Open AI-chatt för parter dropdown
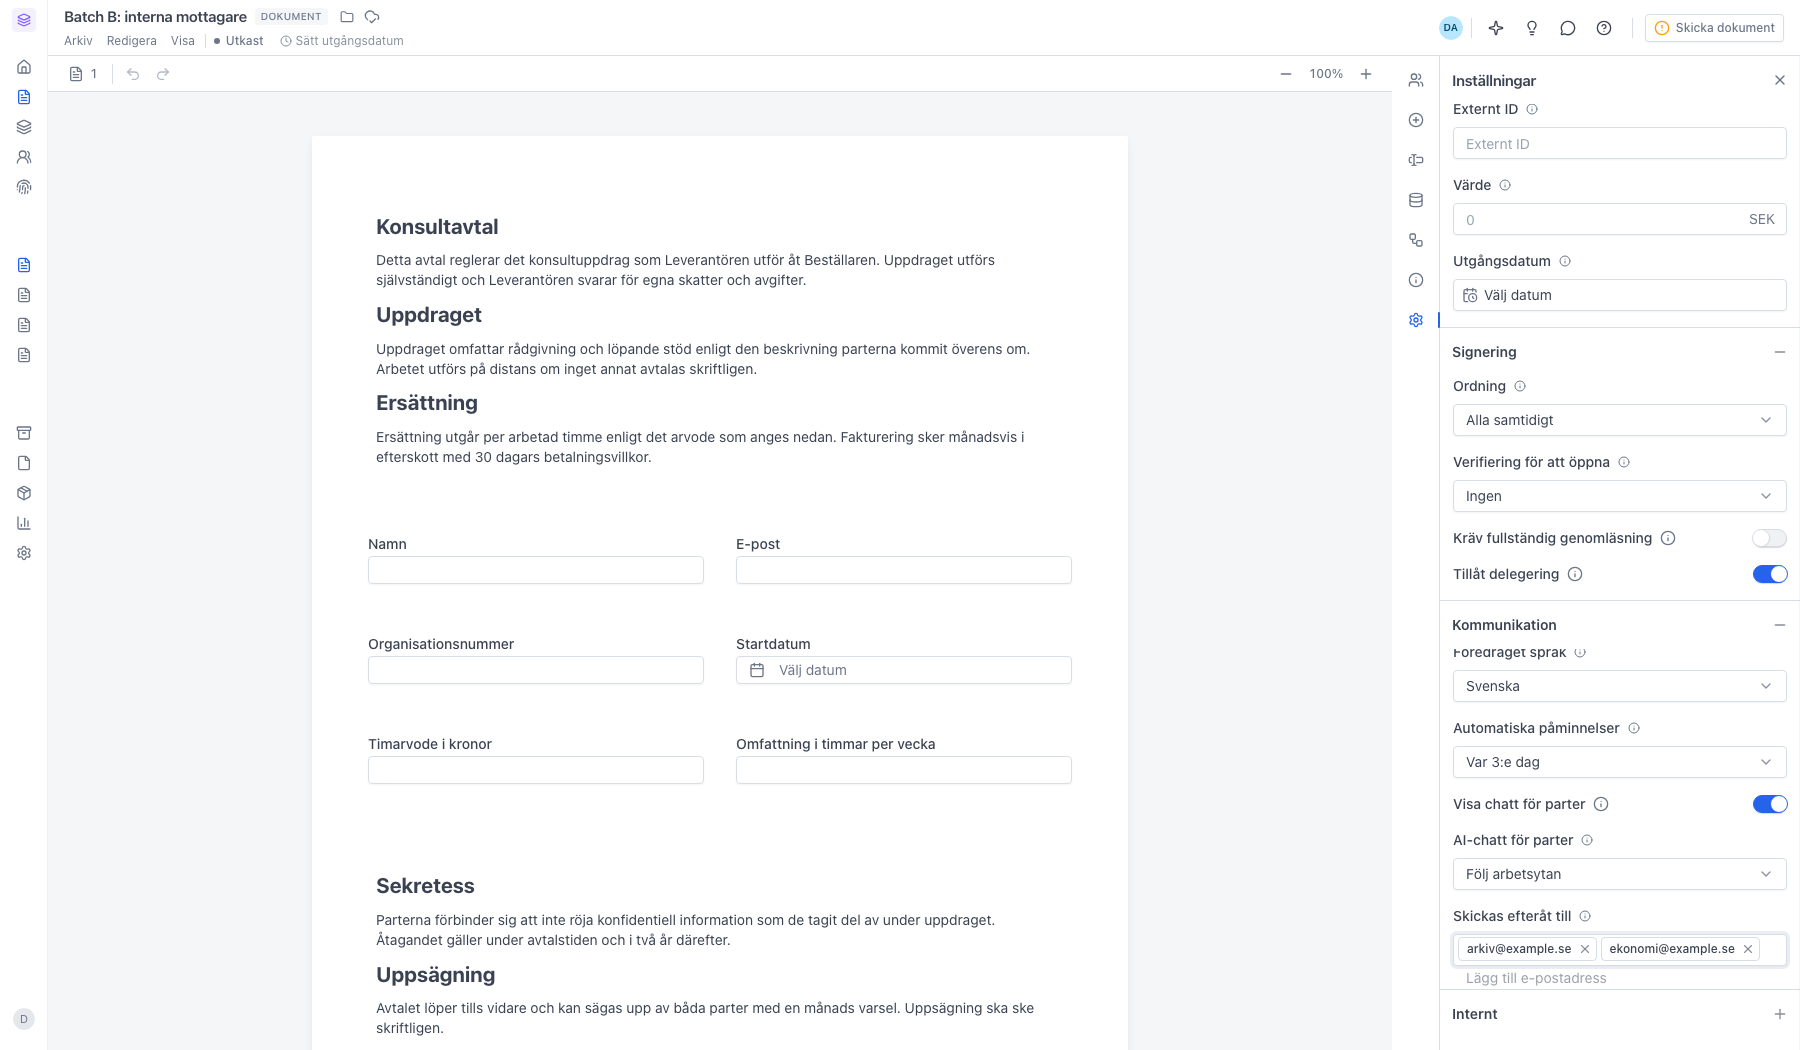This screenshot has width=1800, height=1050. [x=1619, y=874]
